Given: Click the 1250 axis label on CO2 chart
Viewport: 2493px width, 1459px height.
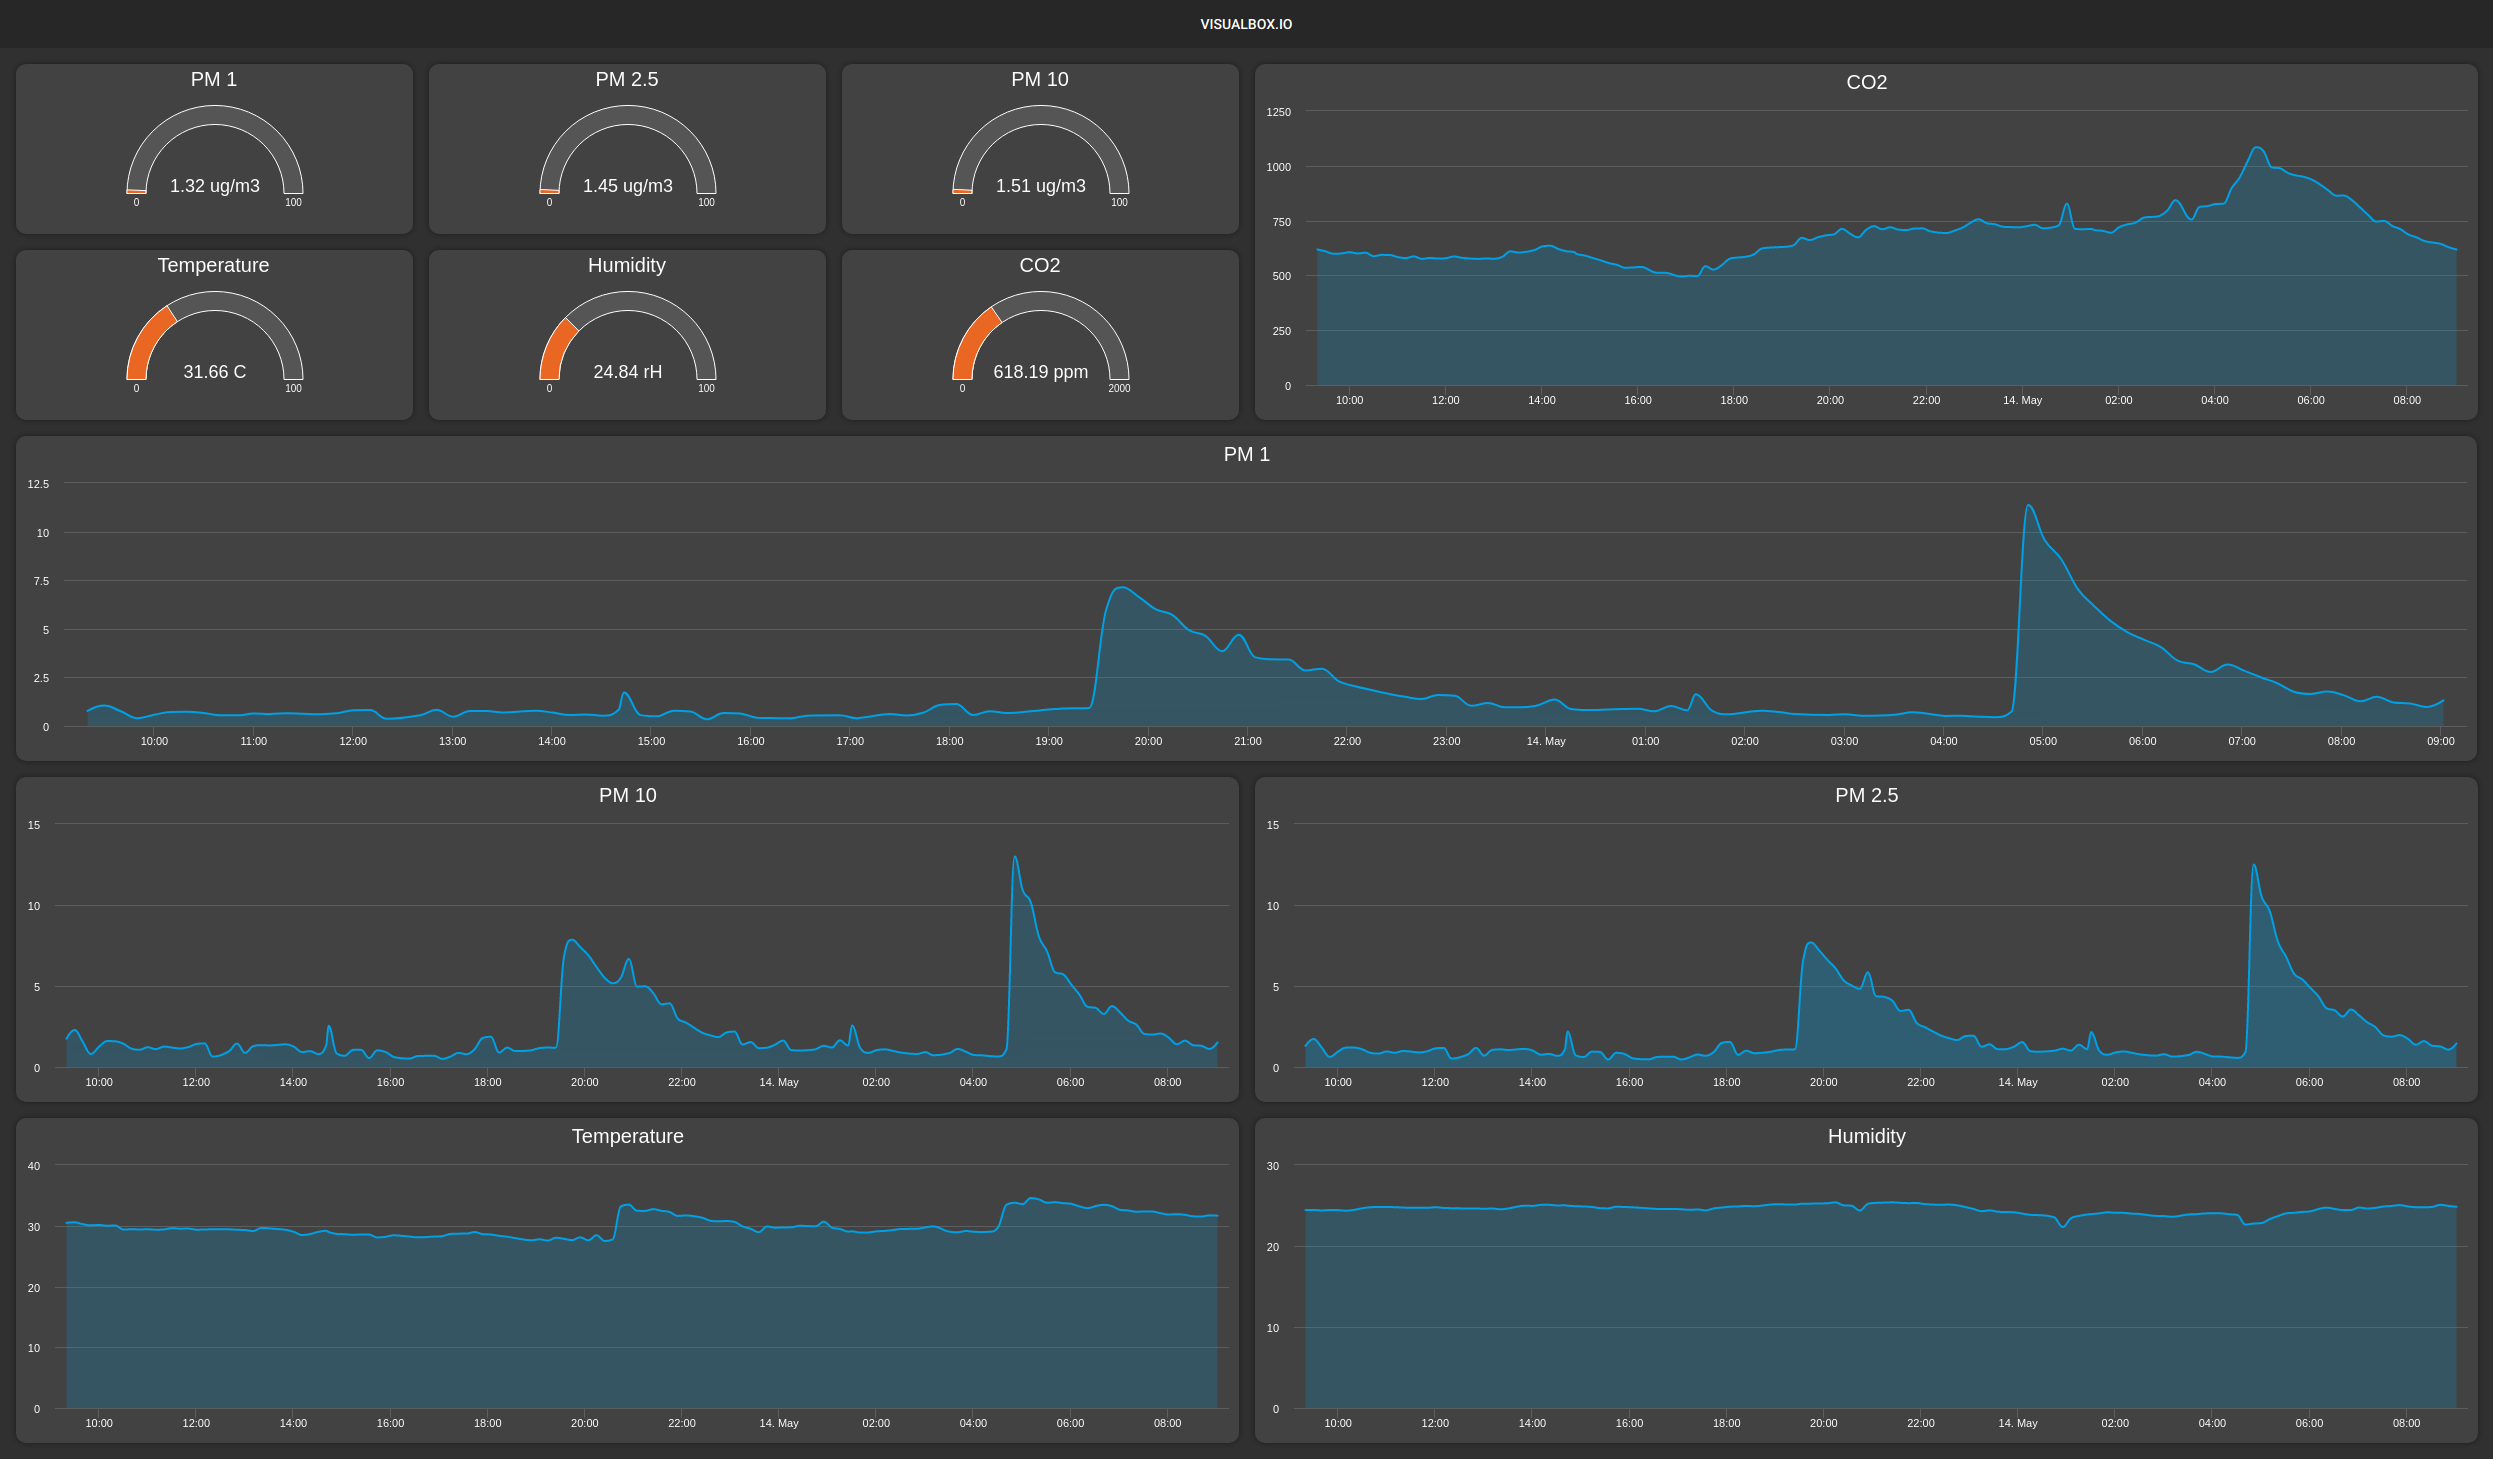Looking at the screenshot, I should (x=1278, y=112).
